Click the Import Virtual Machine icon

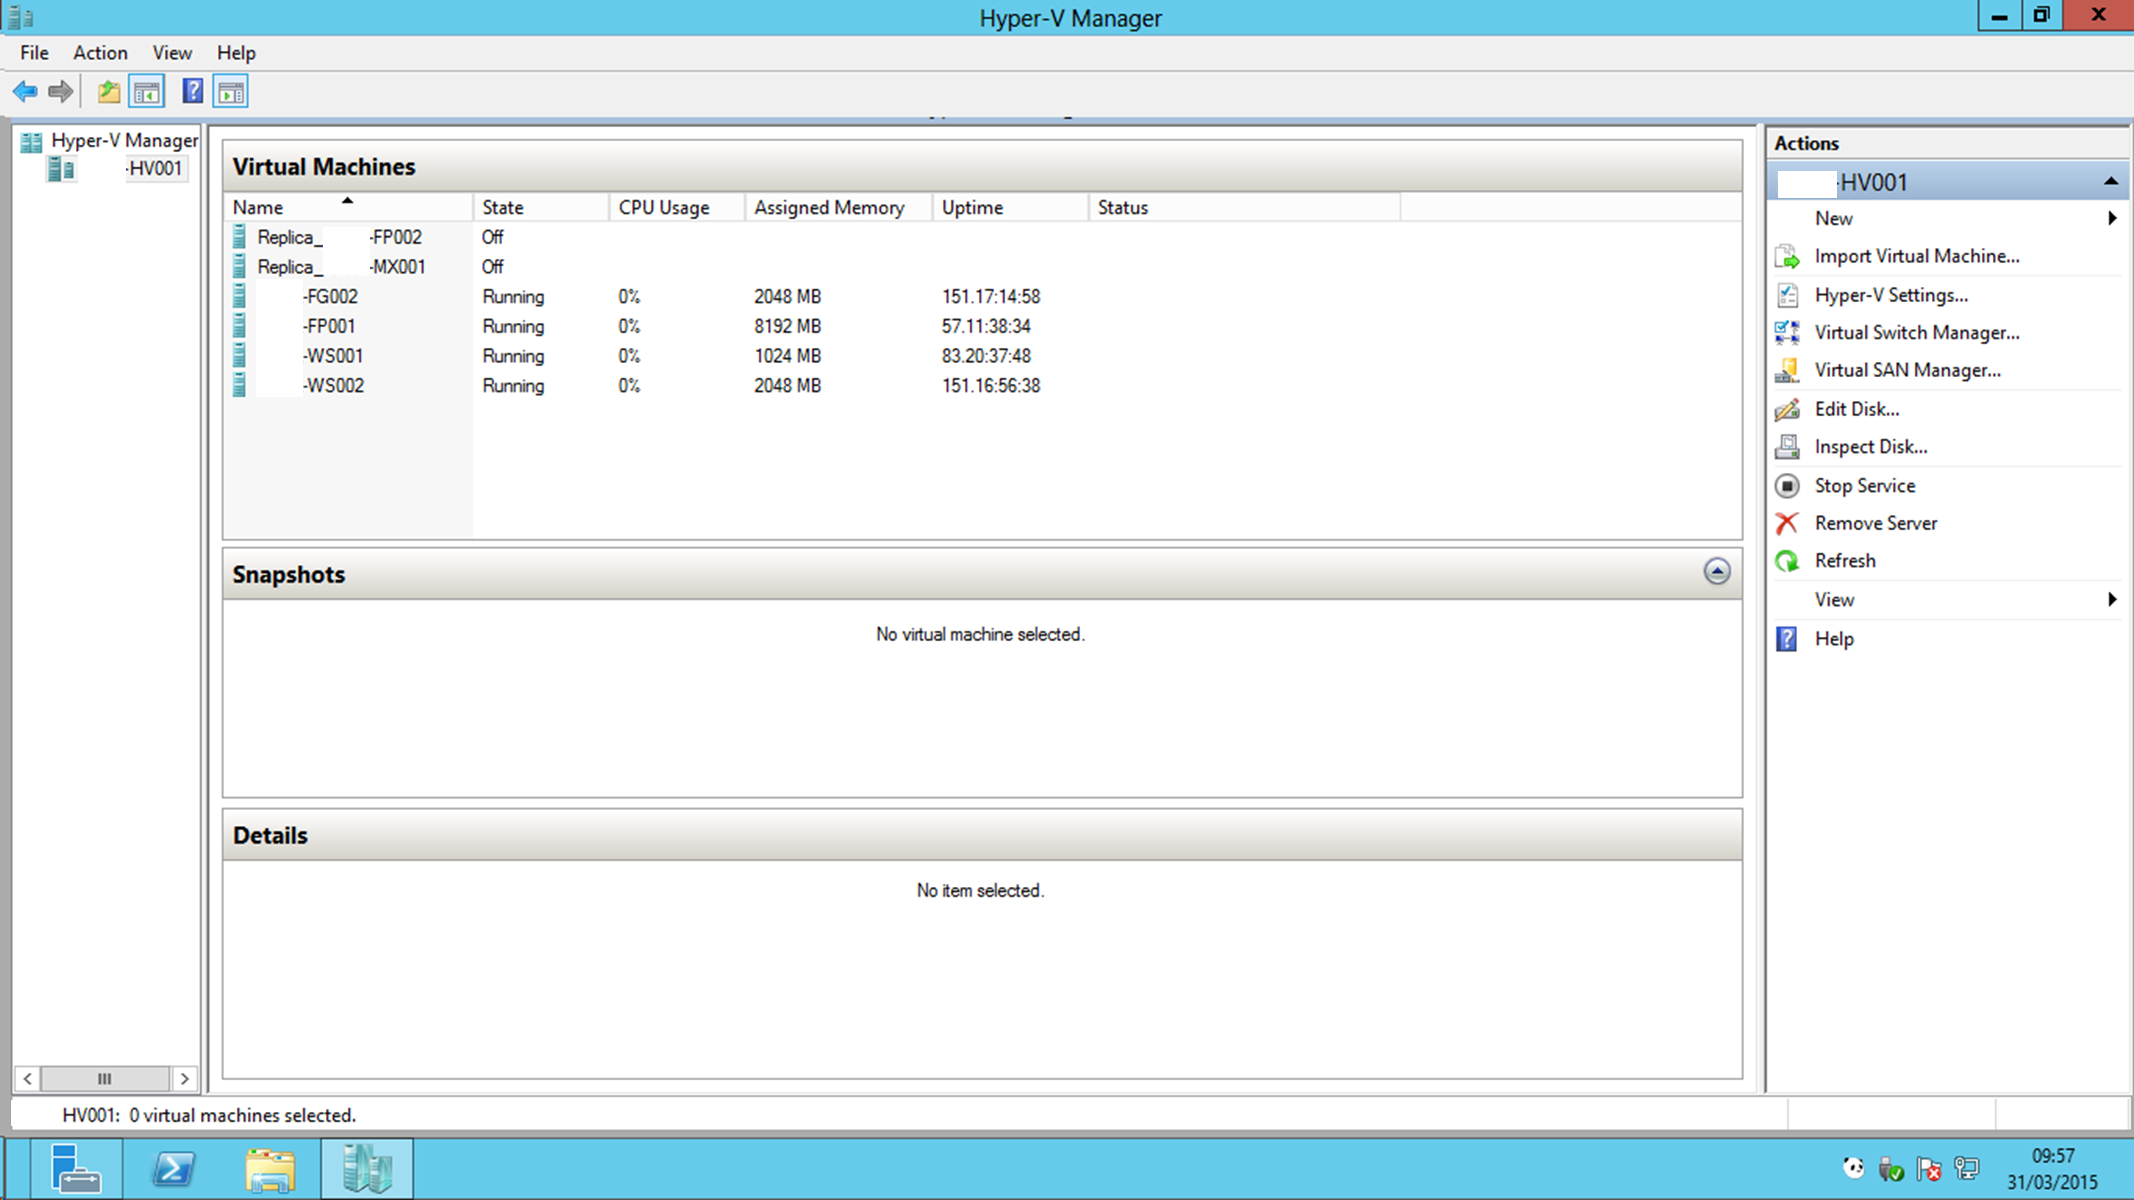(1787, 257)
